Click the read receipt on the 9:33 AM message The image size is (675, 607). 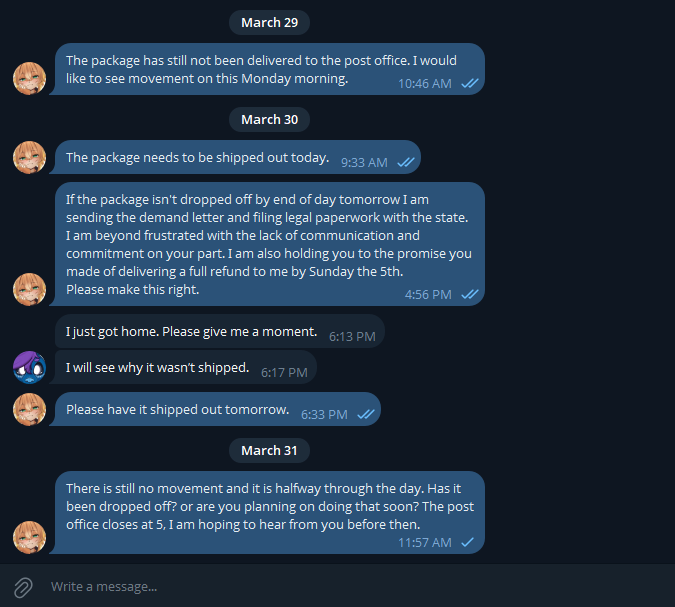coord(406,162)
